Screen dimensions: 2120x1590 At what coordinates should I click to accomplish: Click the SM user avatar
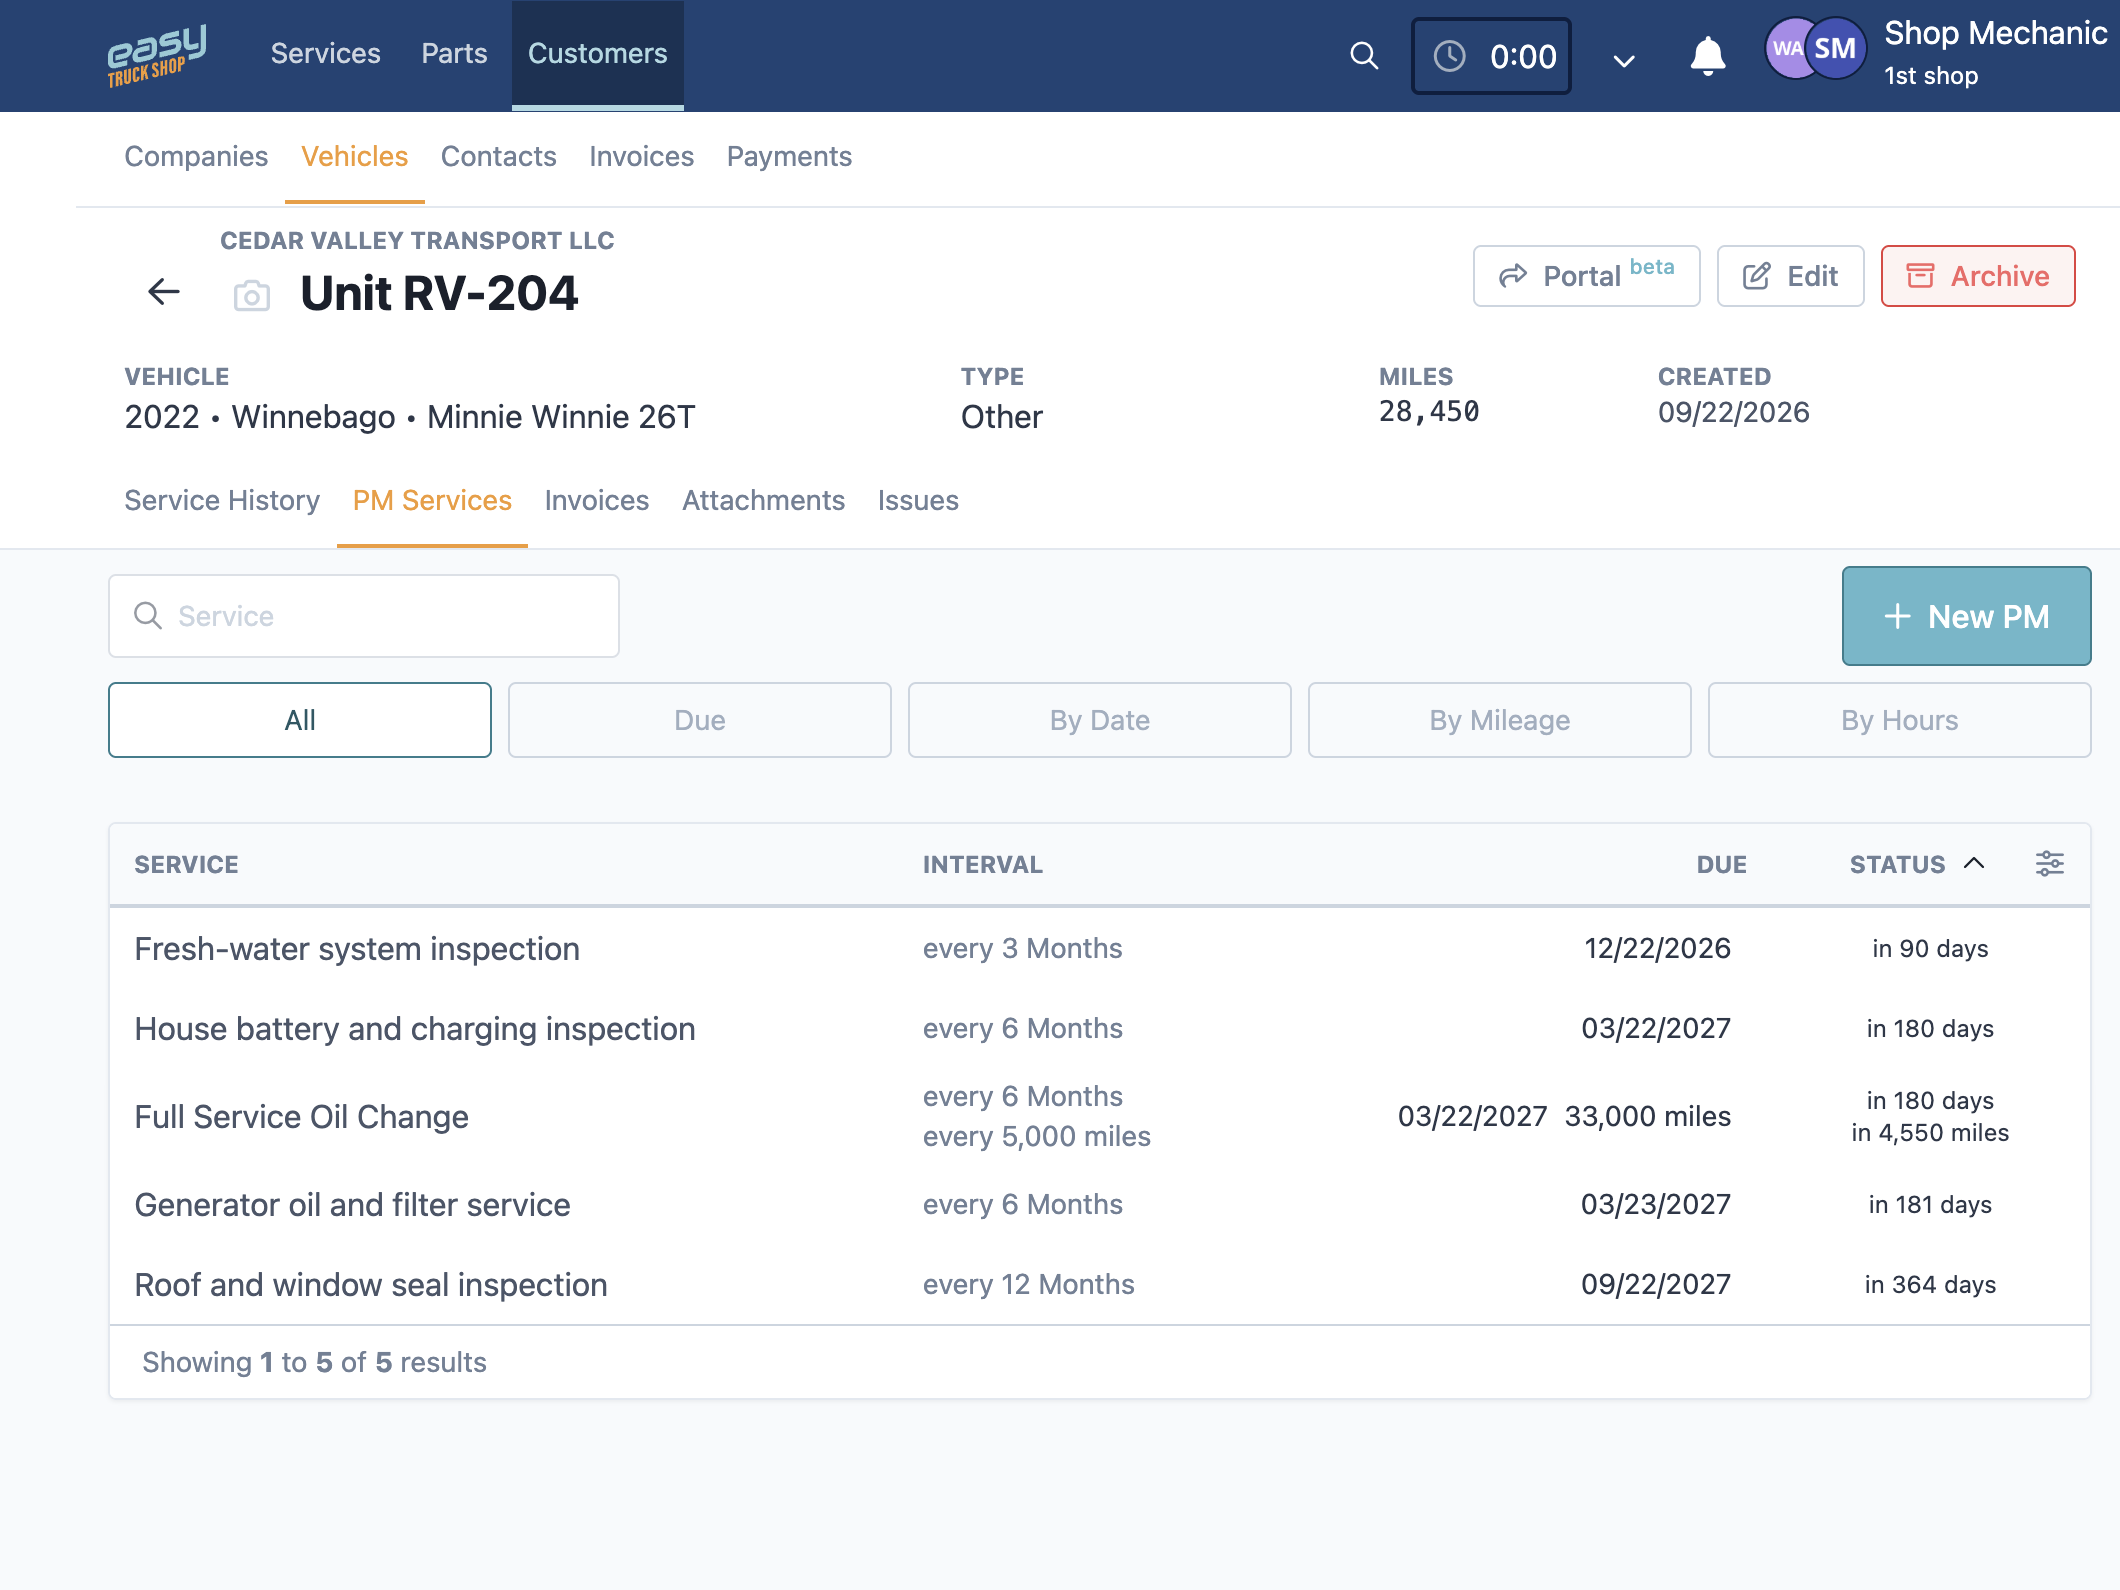tap(1836, 48)
